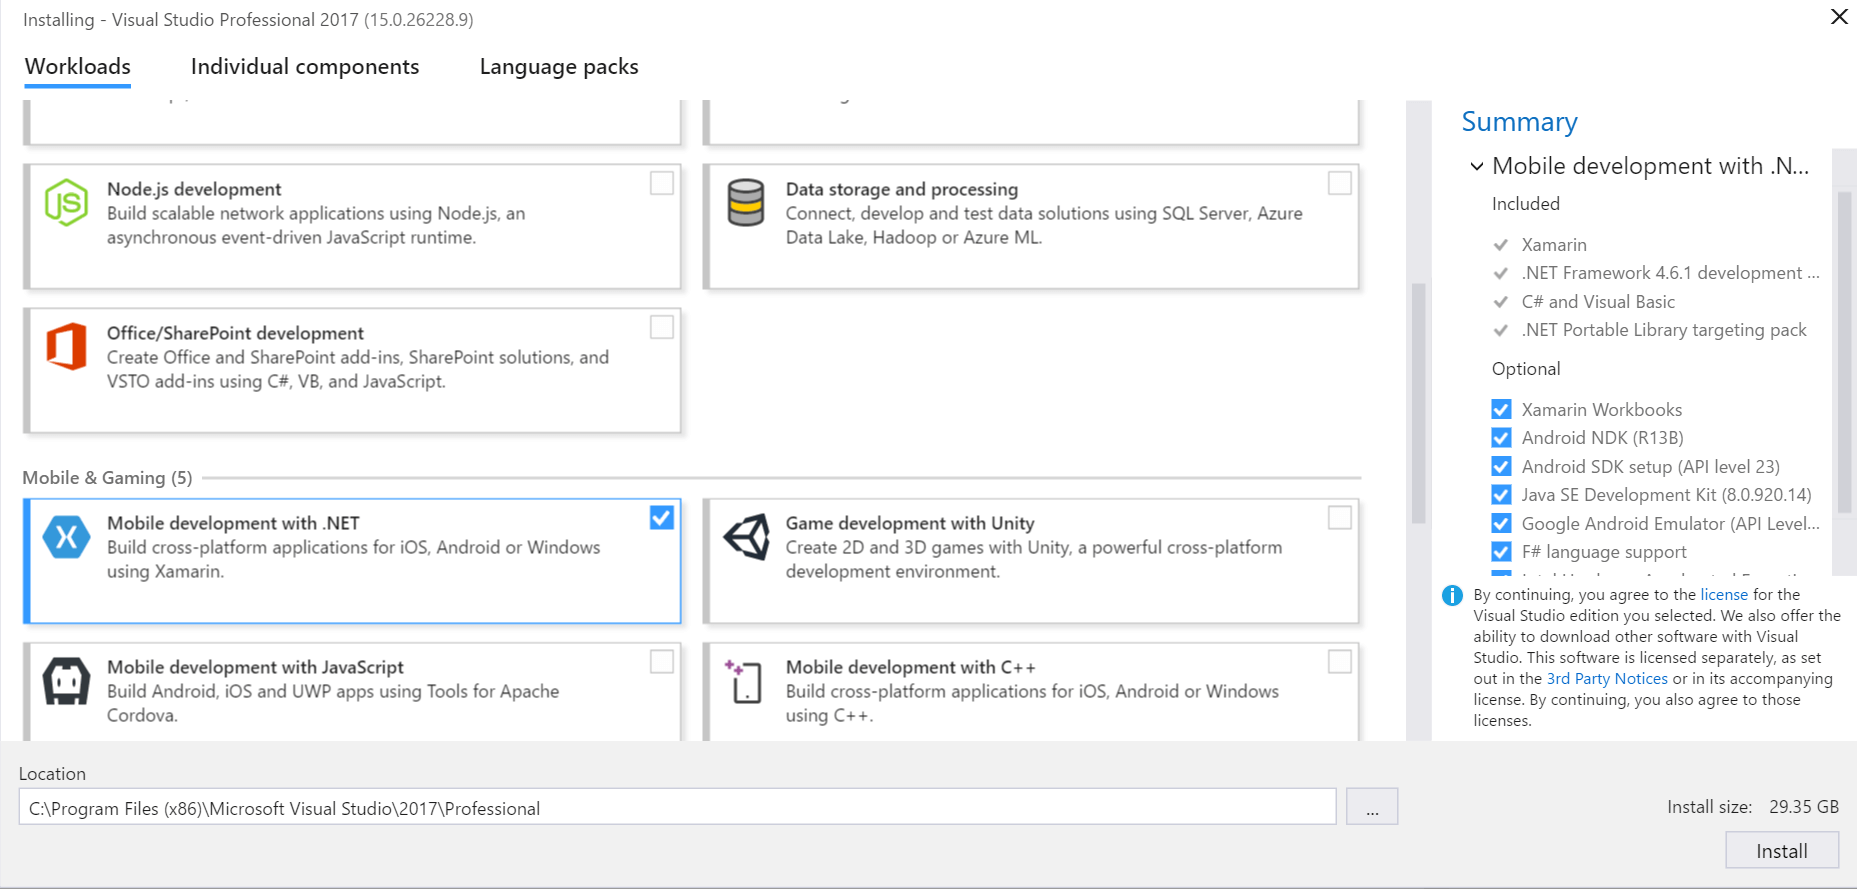The image size is (1857, 889).
Task: Check Mobile development with C++ workload
Action: [1340, 661]
